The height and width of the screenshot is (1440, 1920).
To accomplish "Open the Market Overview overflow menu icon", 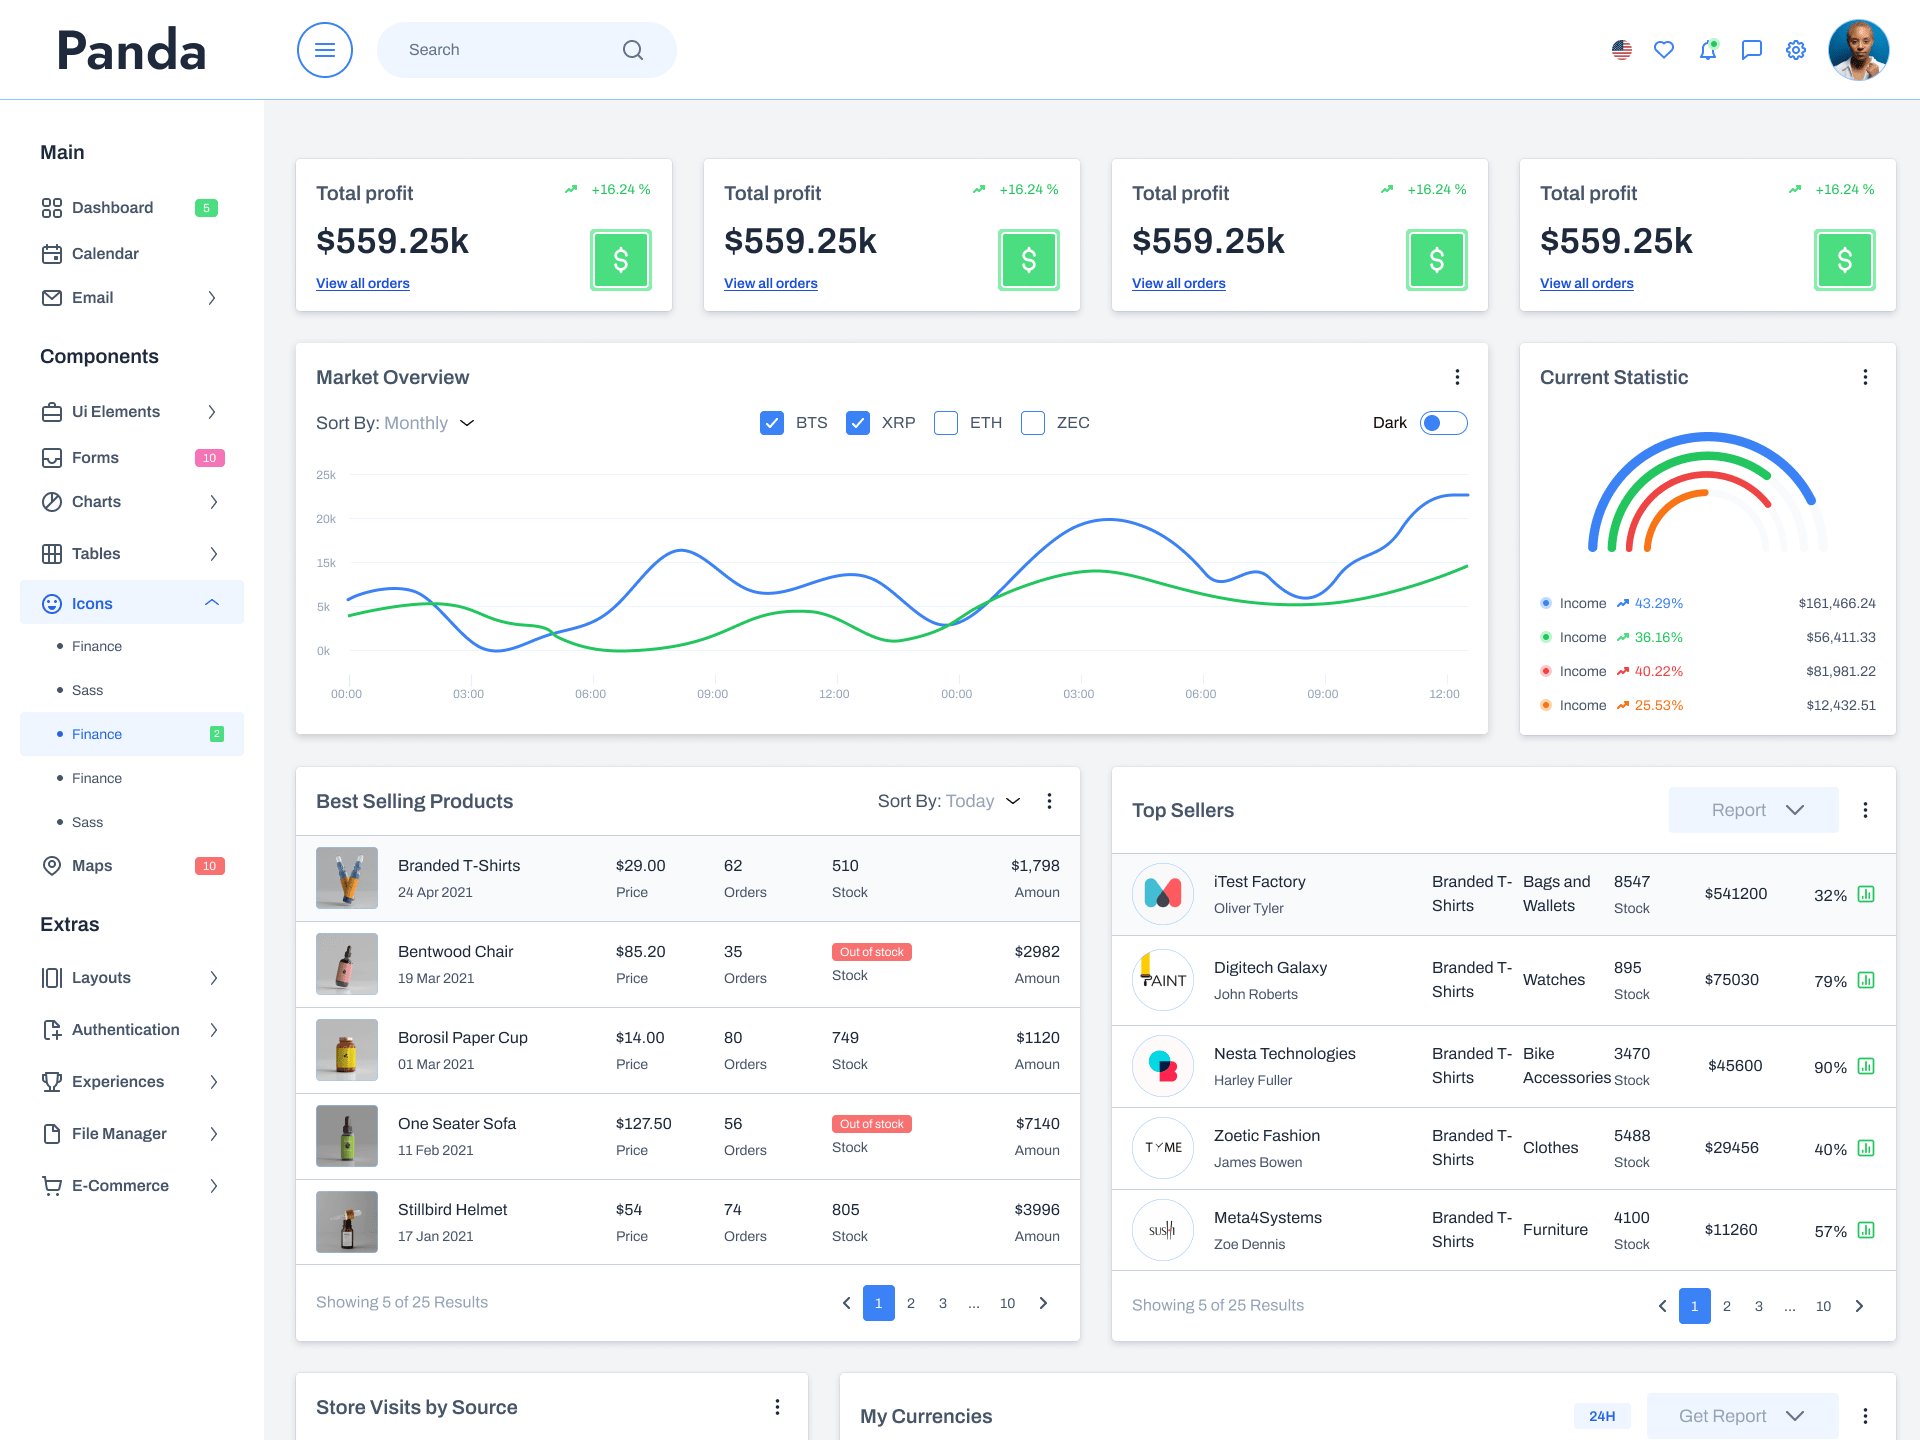I will [x=1457, y=377].
